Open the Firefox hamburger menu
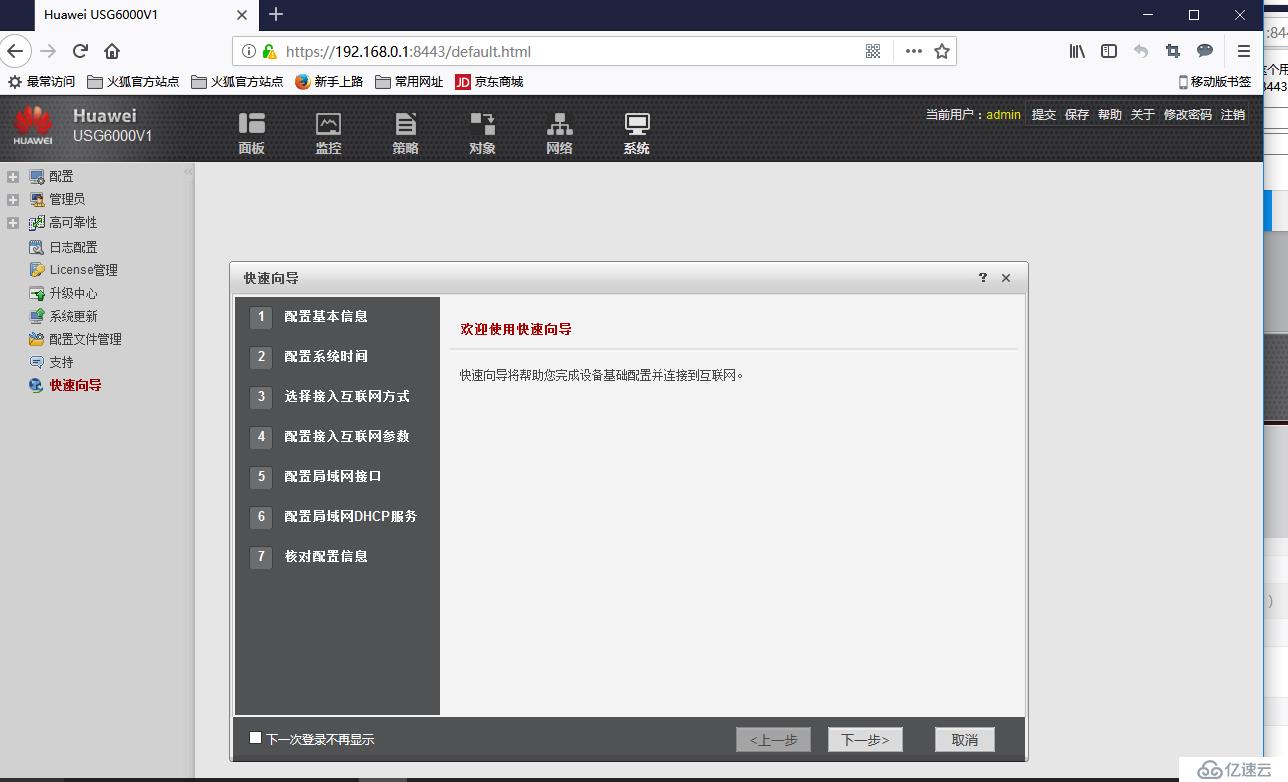Viewport: 1288px width, 782px height. (x=1244, y=51)
